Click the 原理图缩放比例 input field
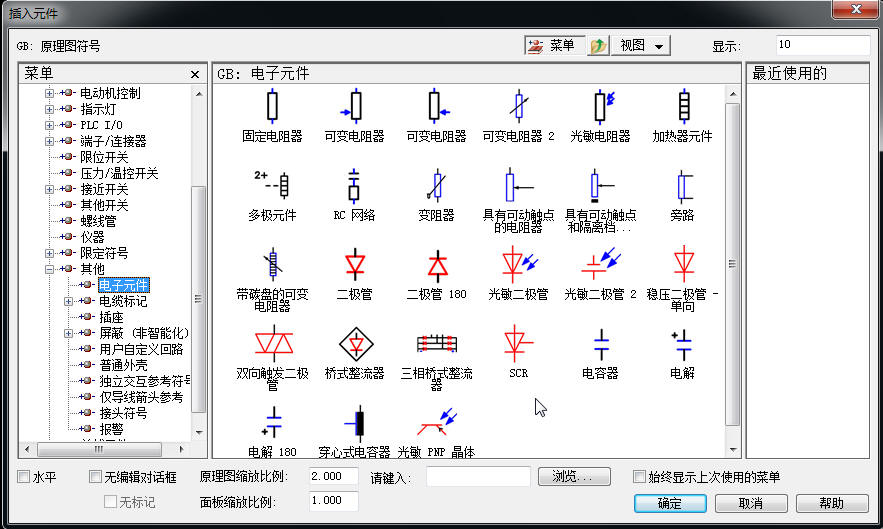The height and width of the screenshot is (529, 883). click(333, 477)
